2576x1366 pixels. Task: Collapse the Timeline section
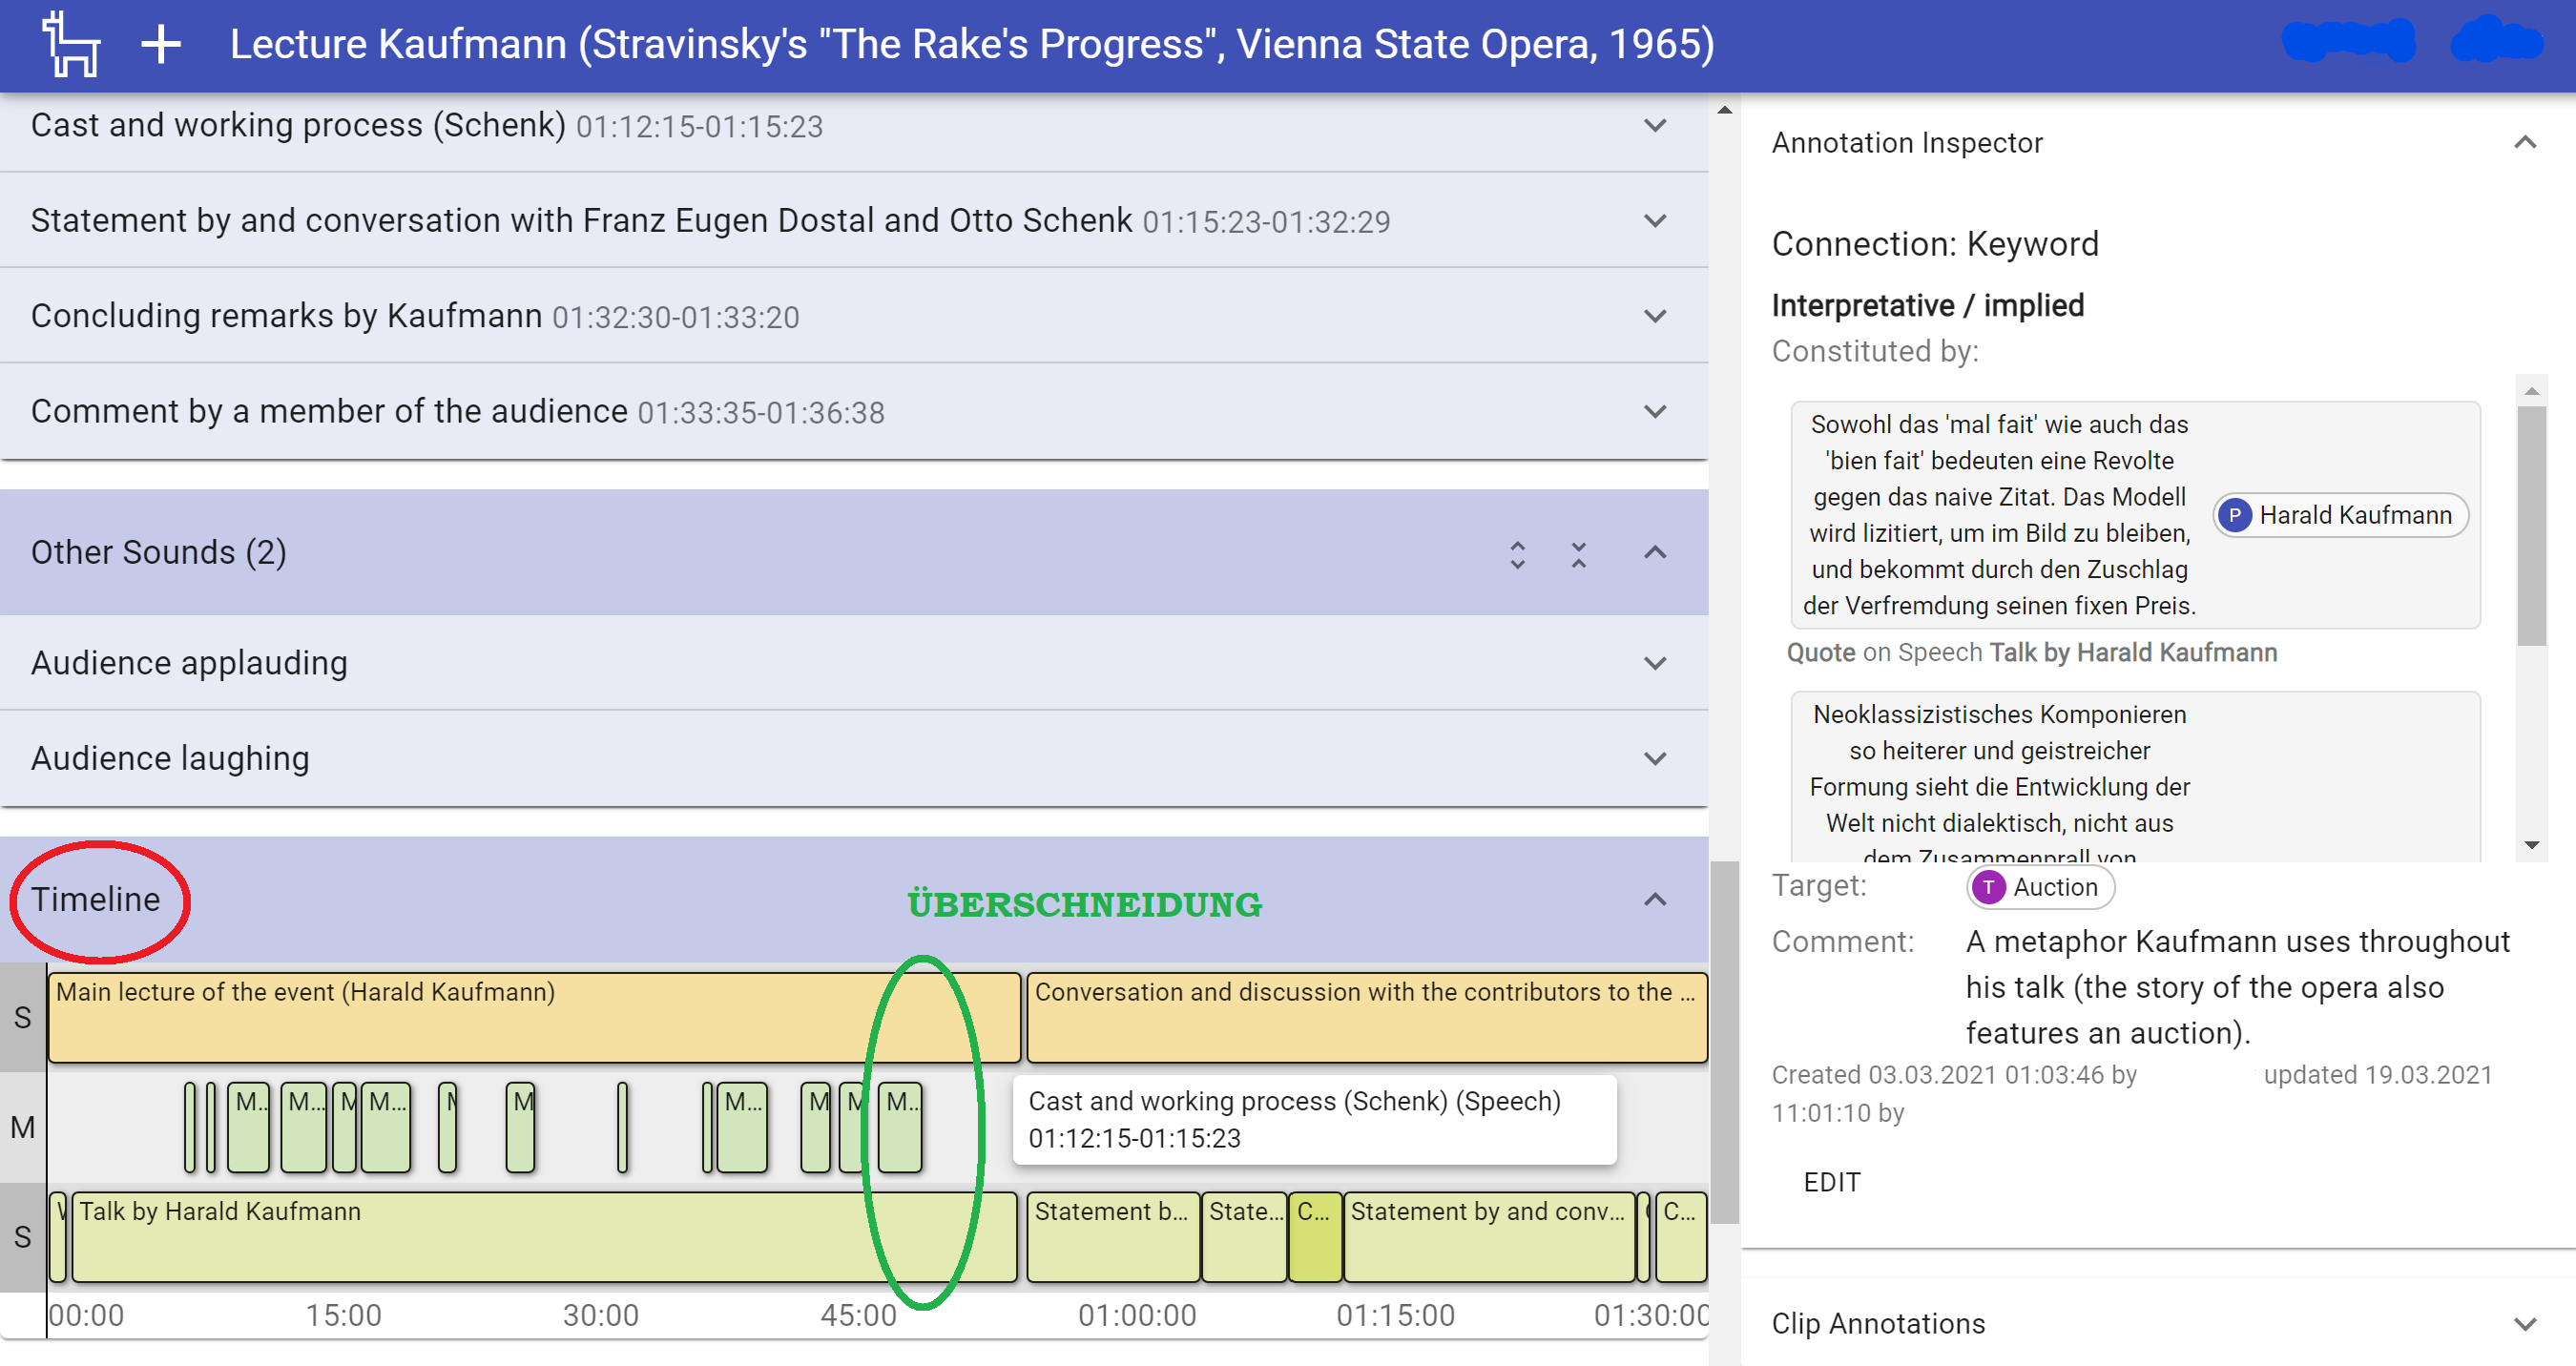click(x=1655, y=899)
